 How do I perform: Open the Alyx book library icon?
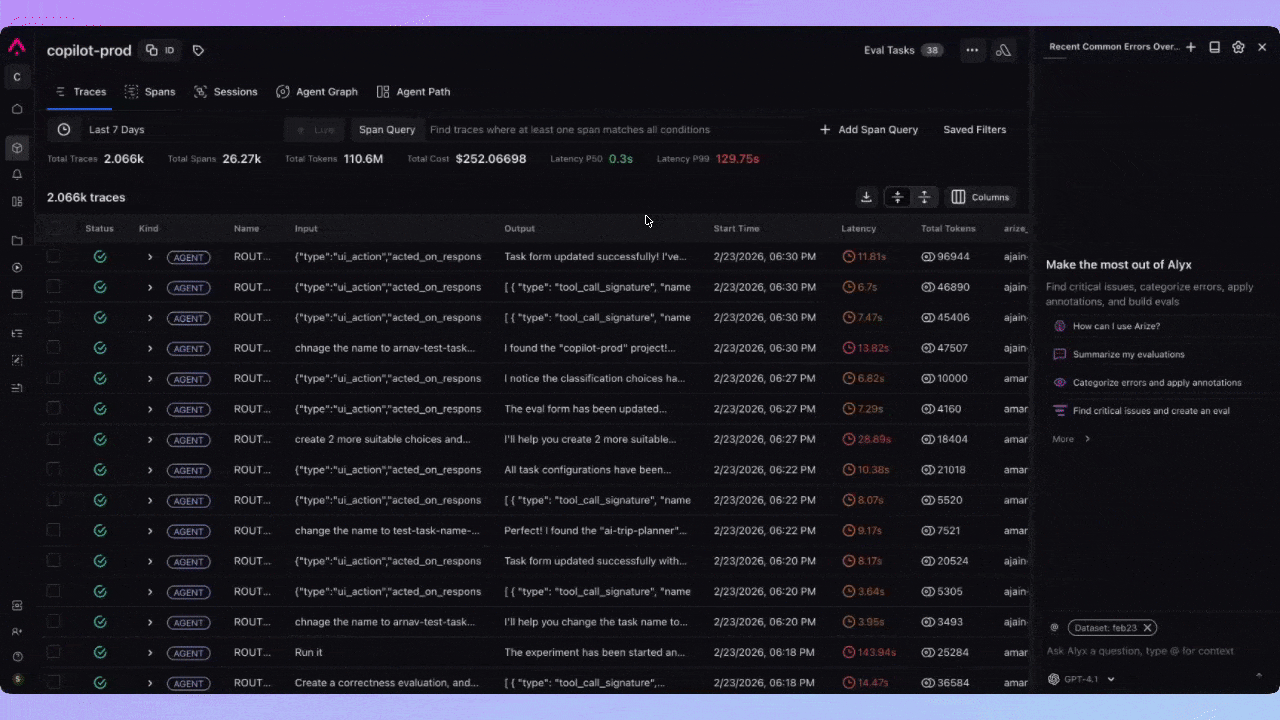(1214, 47)
